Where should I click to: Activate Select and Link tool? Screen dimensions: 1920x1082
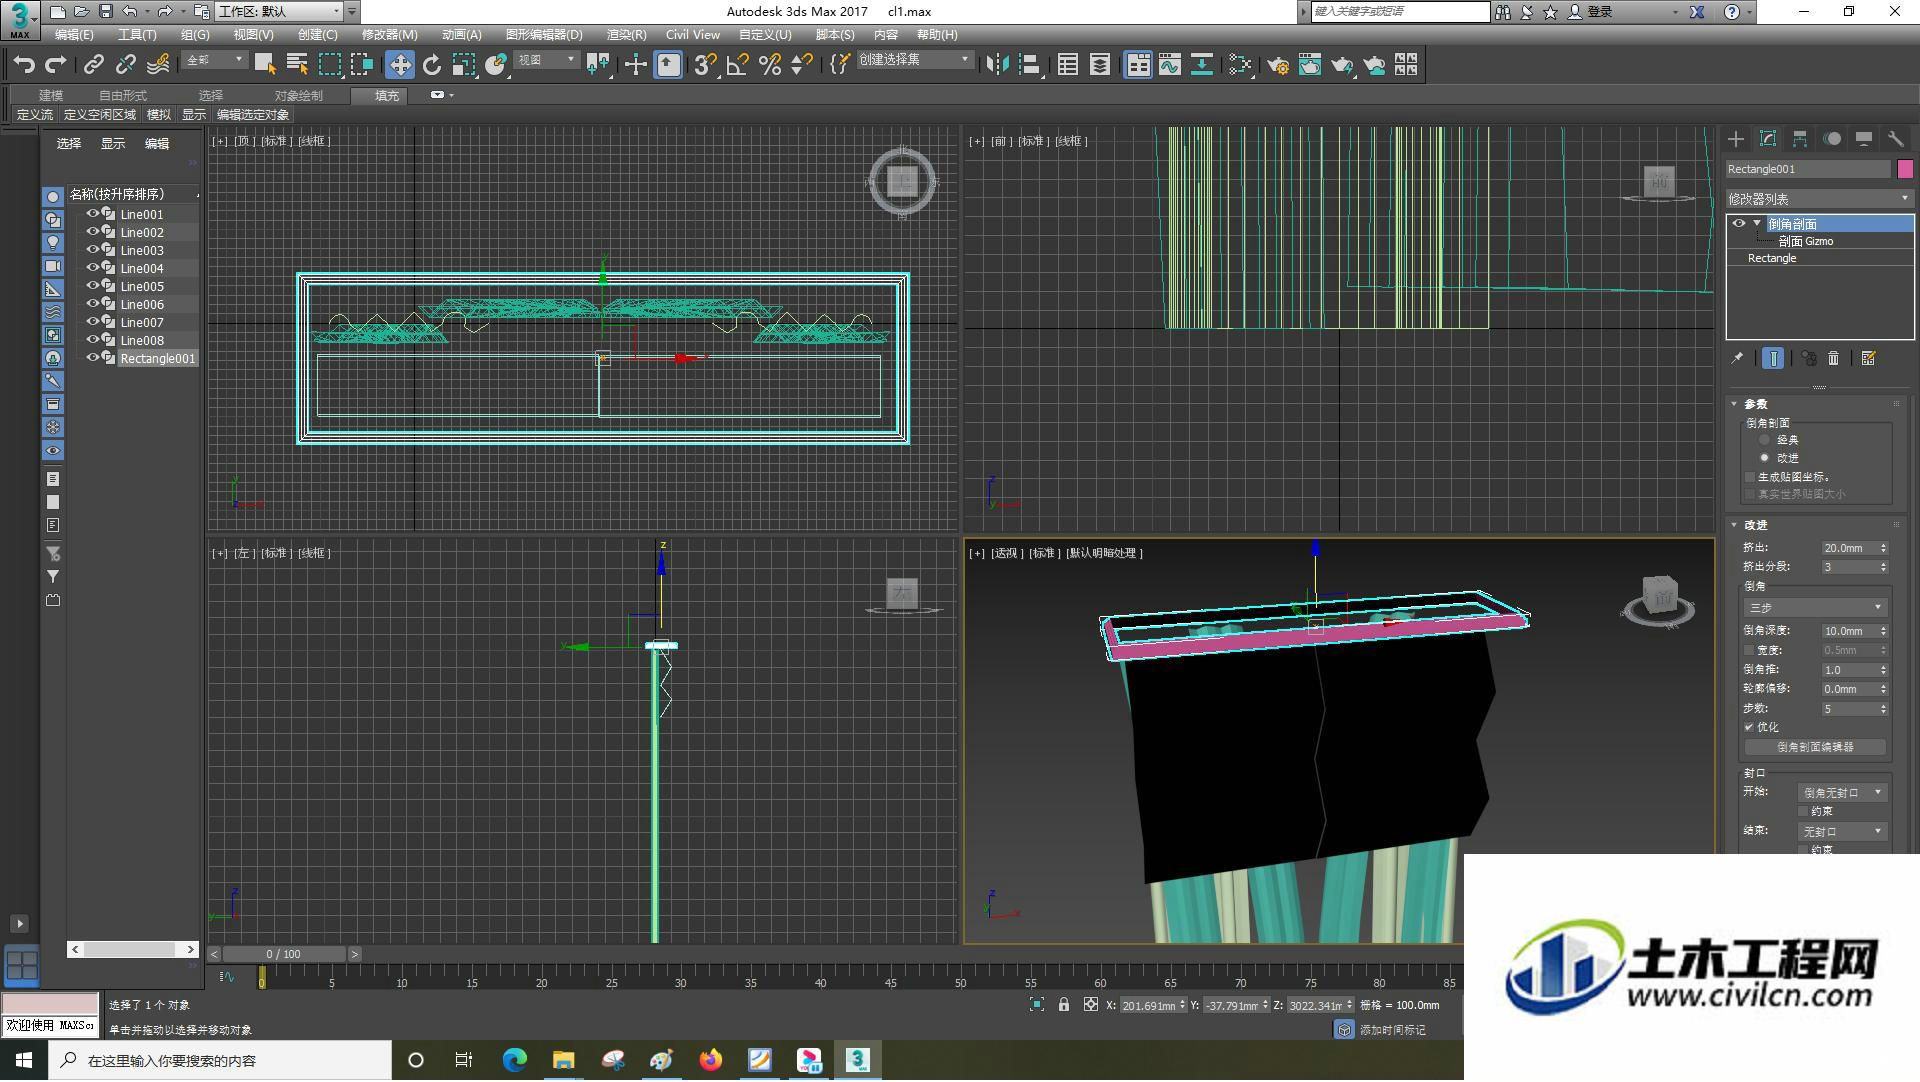click(93, 65)
